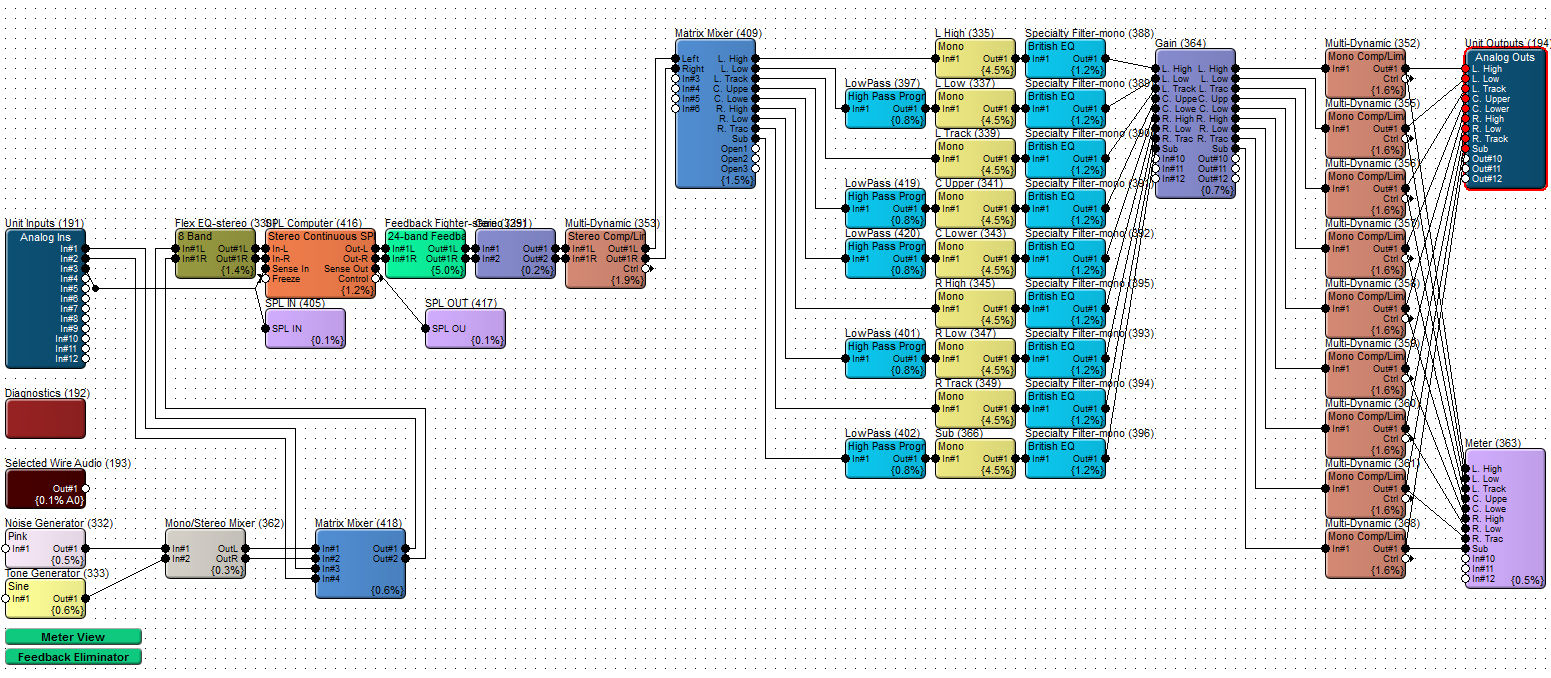Select the SPL OUT (417) block

[x=465, y=330]
